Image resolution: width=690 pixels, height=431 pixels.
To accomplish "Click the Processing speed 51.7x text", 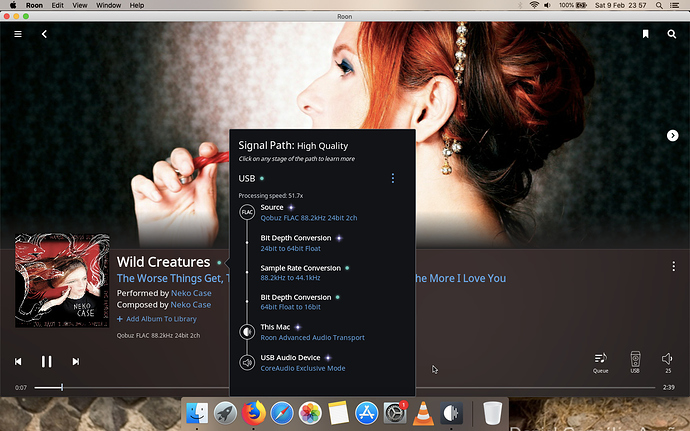I will [271, 195].
